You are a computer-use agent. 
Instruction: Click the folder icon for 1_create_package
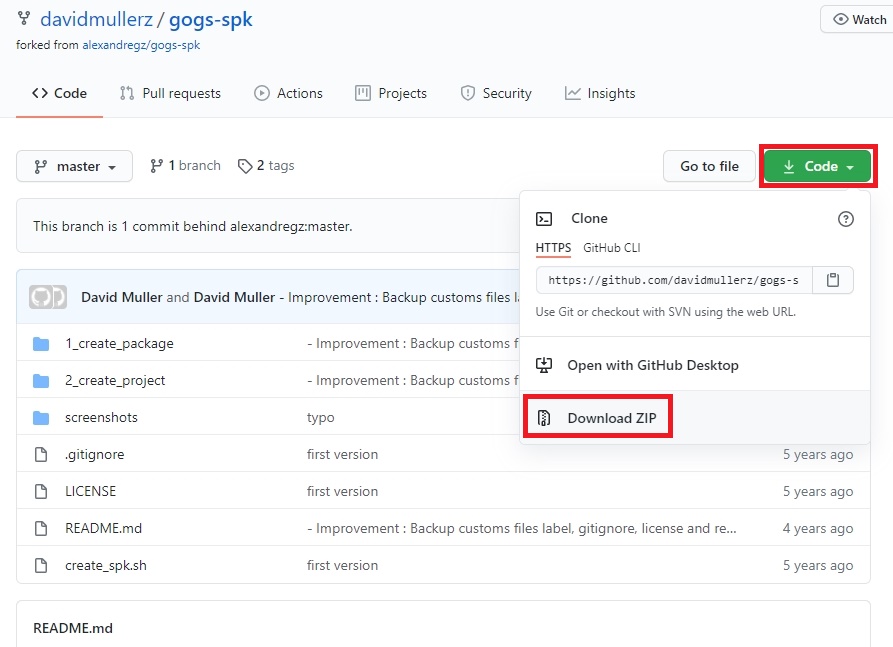pos(41,344)
